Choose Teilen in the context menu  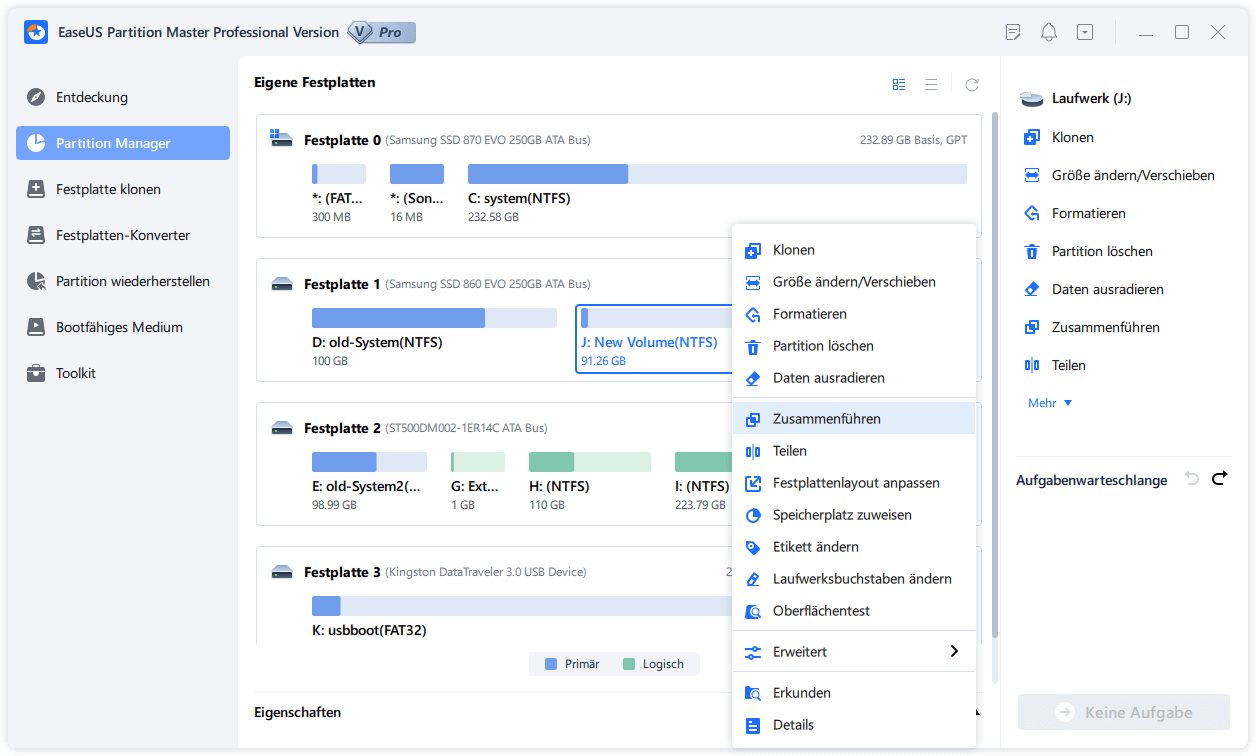click(x=854, y=451)
